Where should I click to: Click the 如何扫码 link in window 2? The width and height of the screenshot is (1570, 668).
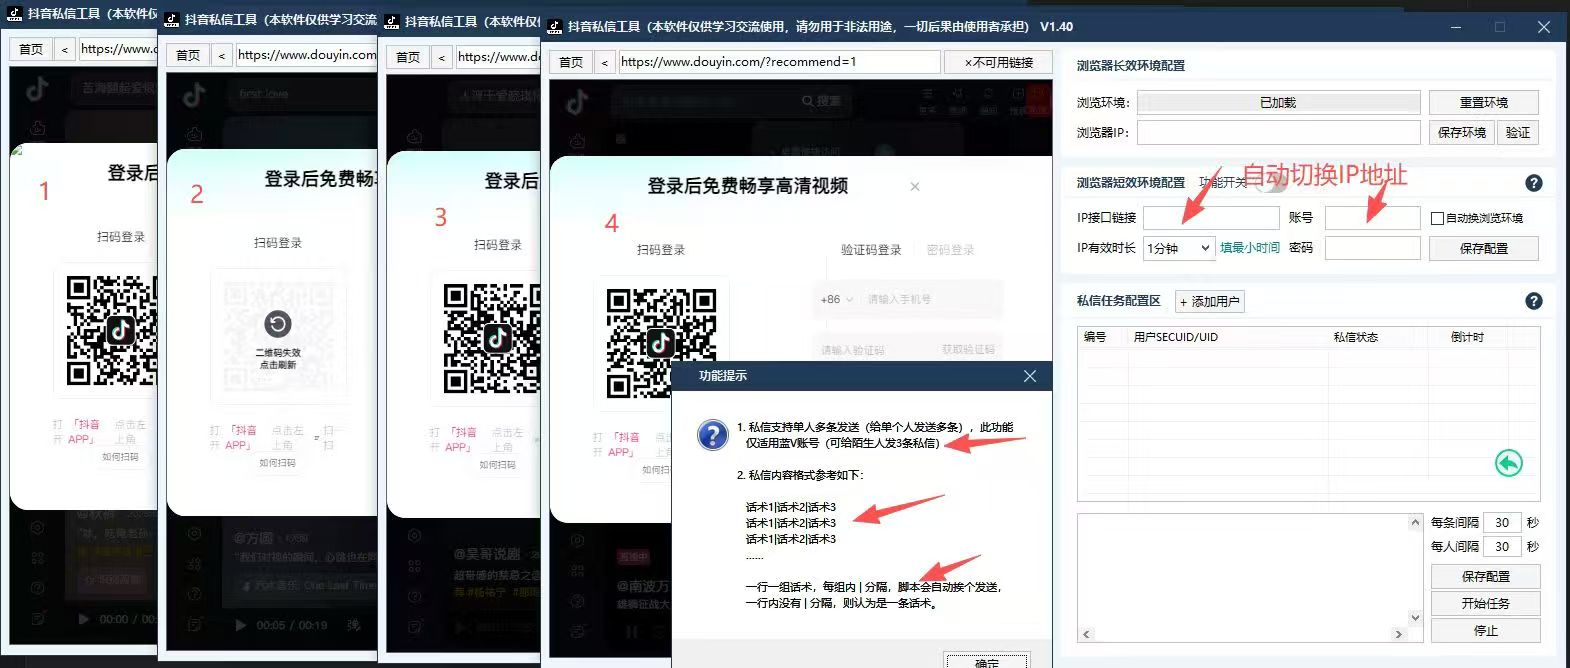coord(278,463)
